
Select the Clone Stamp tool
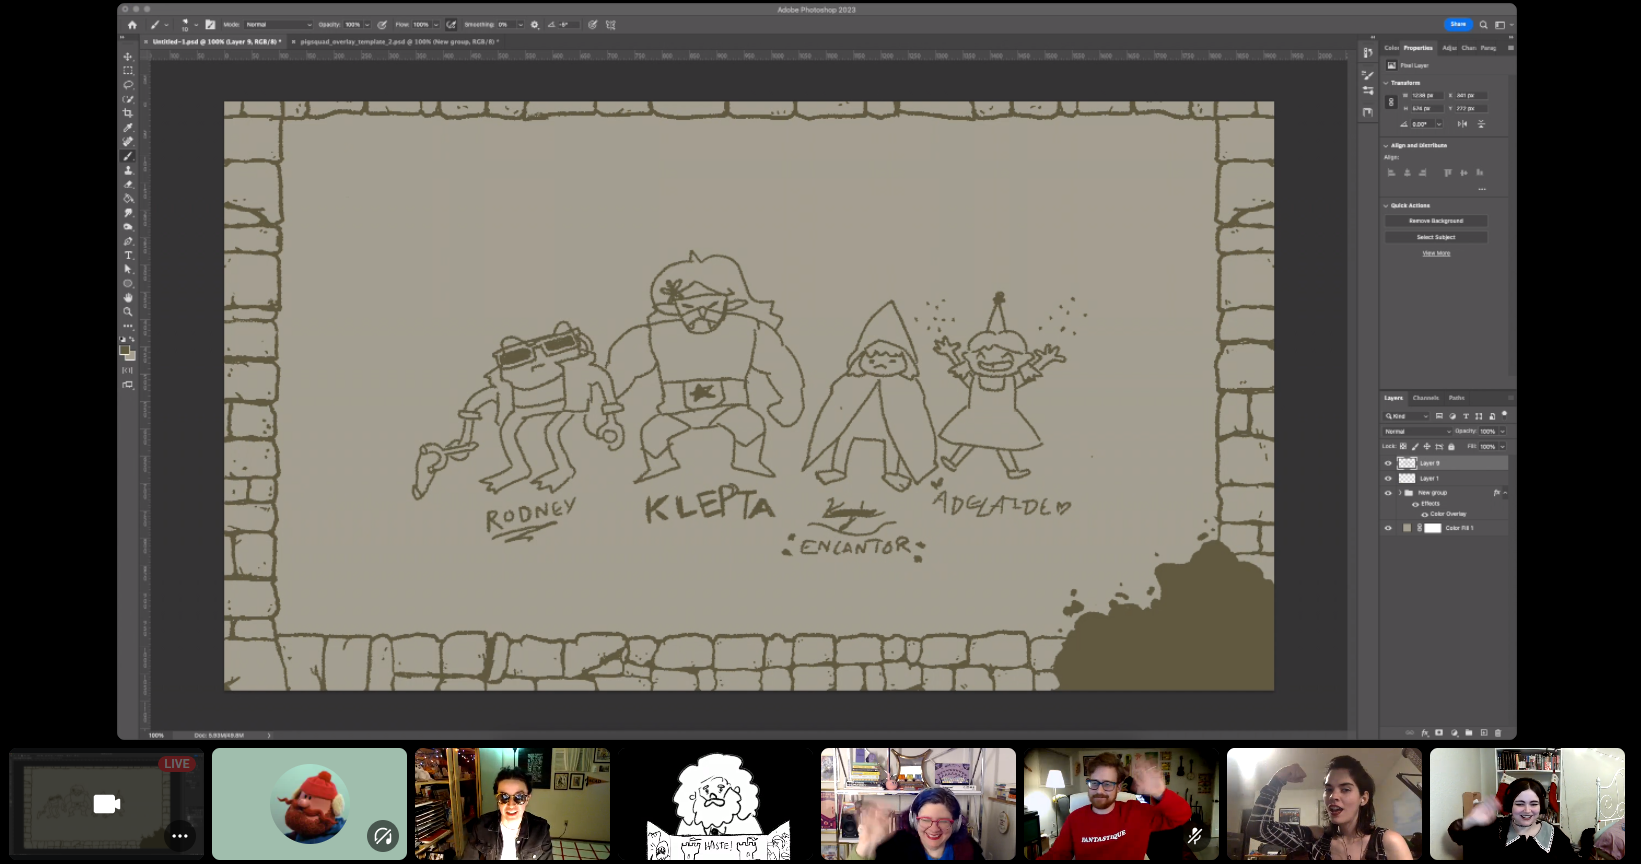tap(128, 170)
